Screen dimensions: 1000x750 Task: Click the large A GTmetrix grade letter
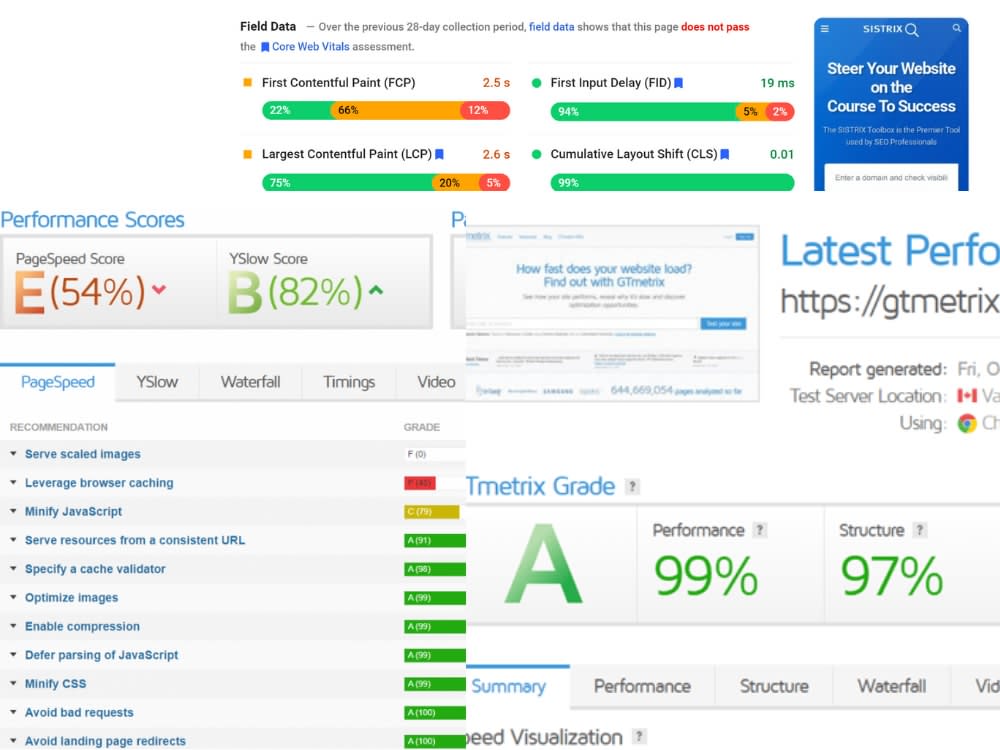(543, 564)
